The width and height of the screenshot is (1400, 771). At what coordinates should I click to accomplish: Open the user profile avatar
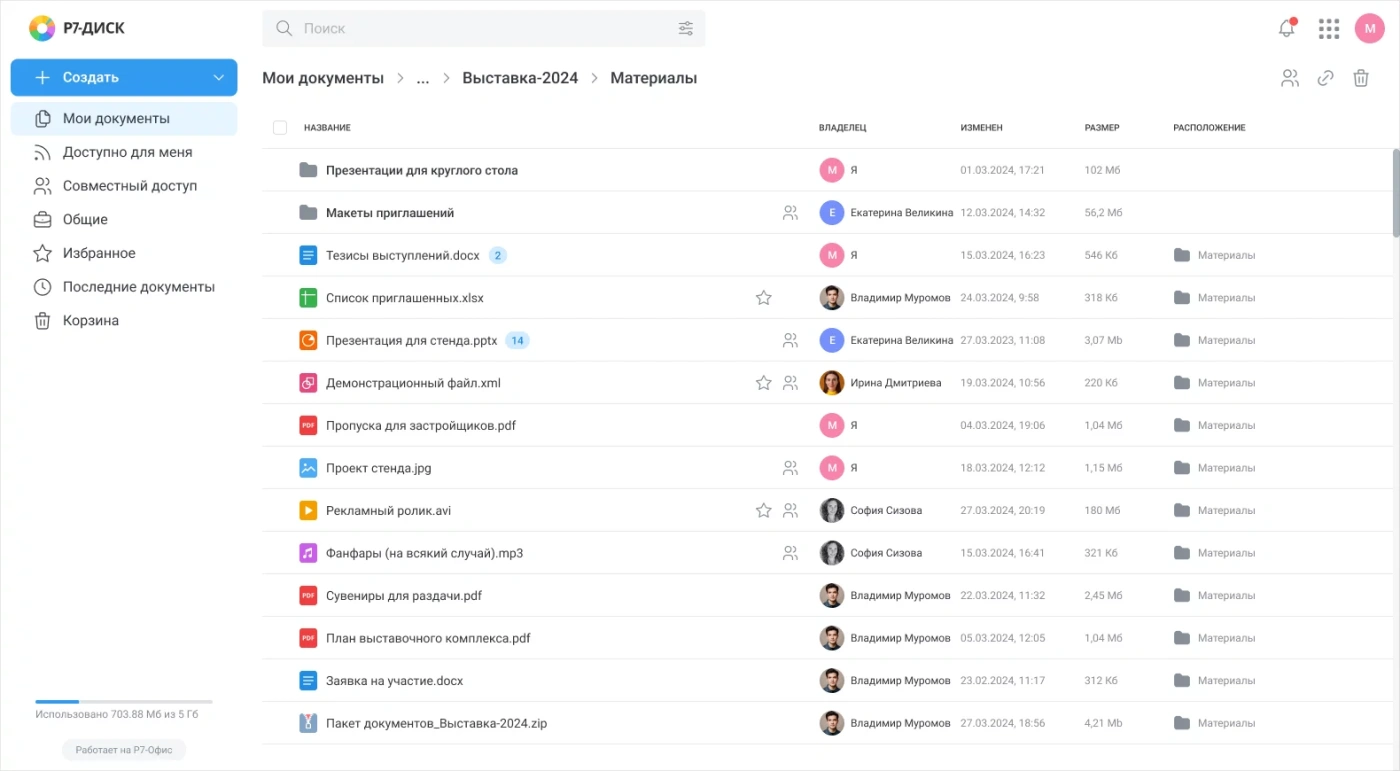(1369, 29)
